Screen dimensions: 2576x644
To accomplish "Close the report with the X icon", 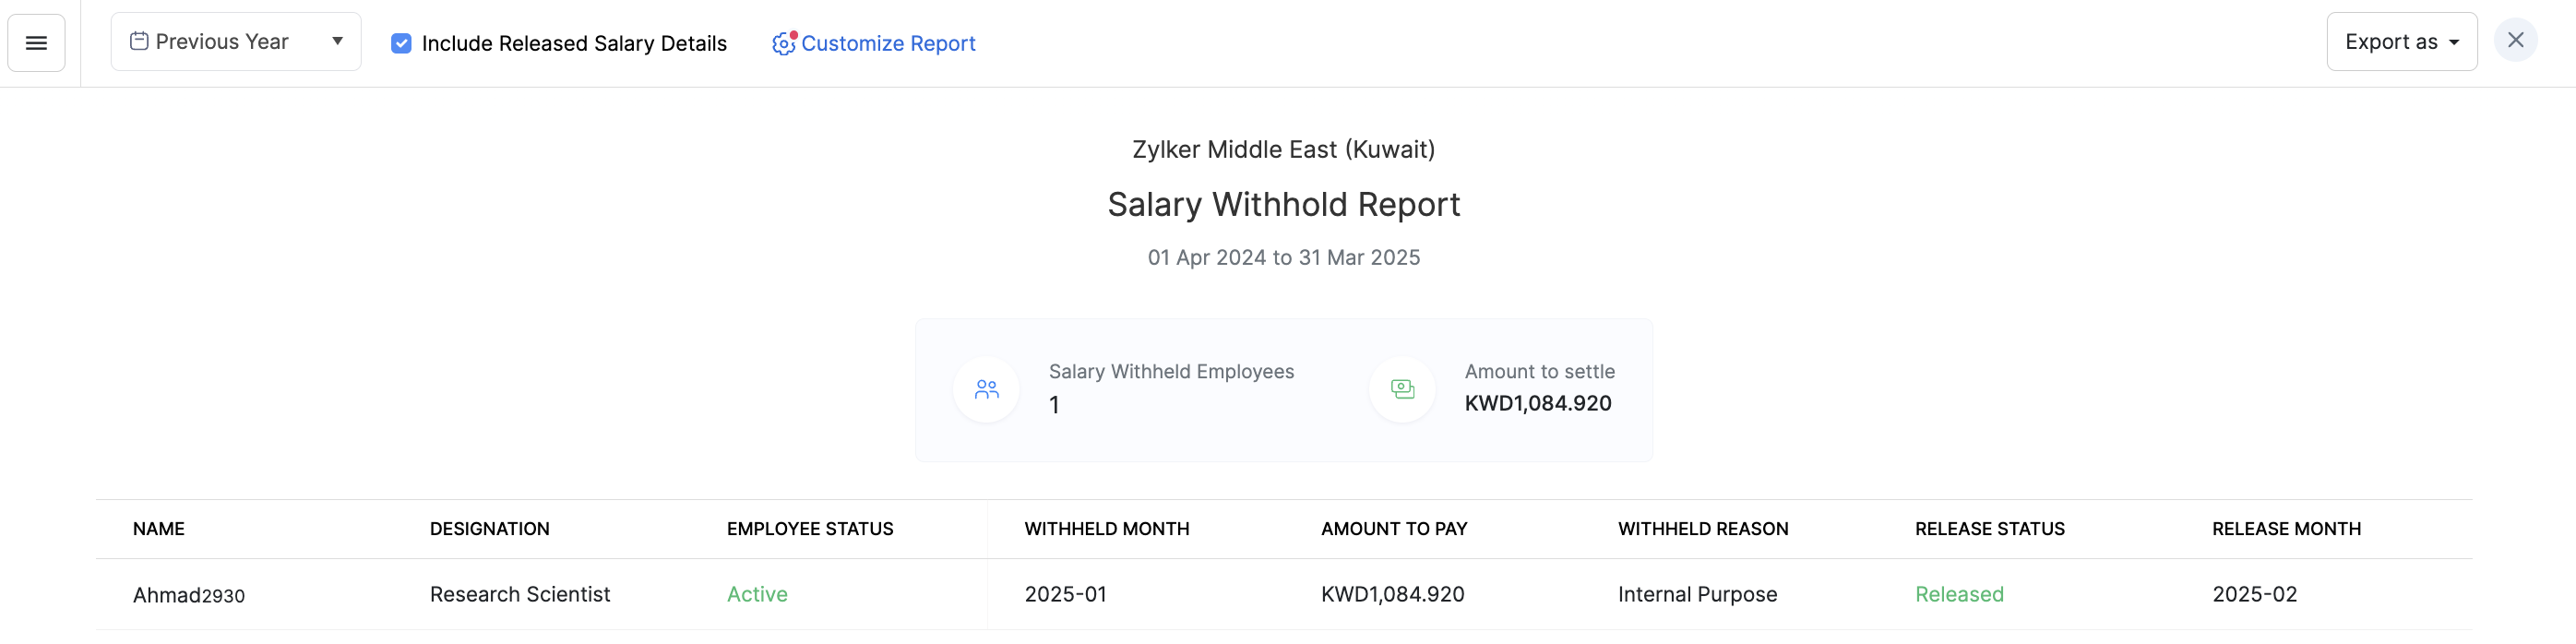I will (2515, 40).
